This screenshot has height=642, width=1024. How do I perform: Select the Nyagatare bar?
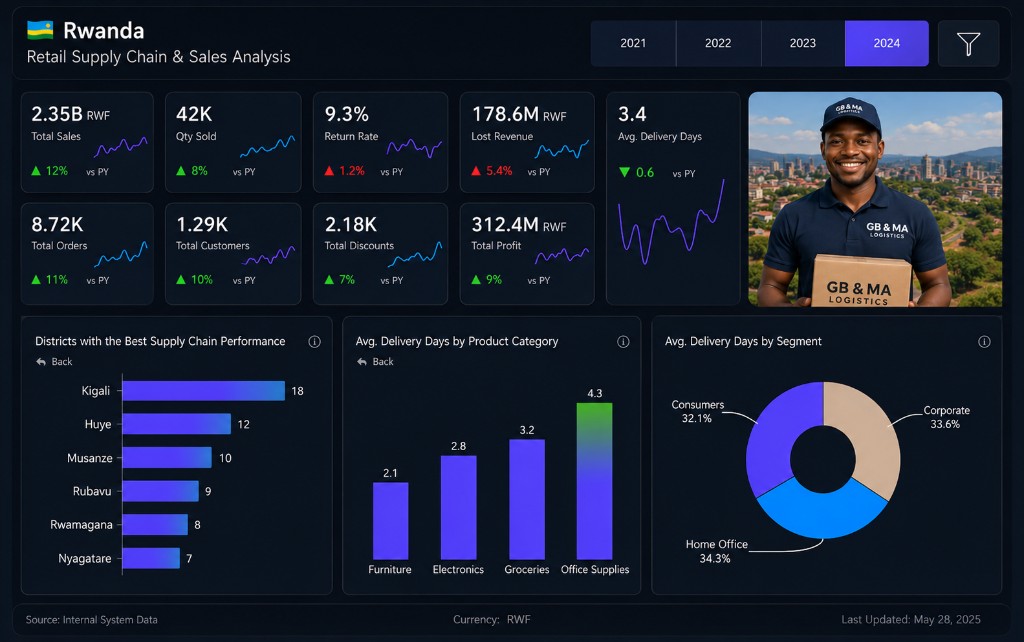click(x=151, y=558)
